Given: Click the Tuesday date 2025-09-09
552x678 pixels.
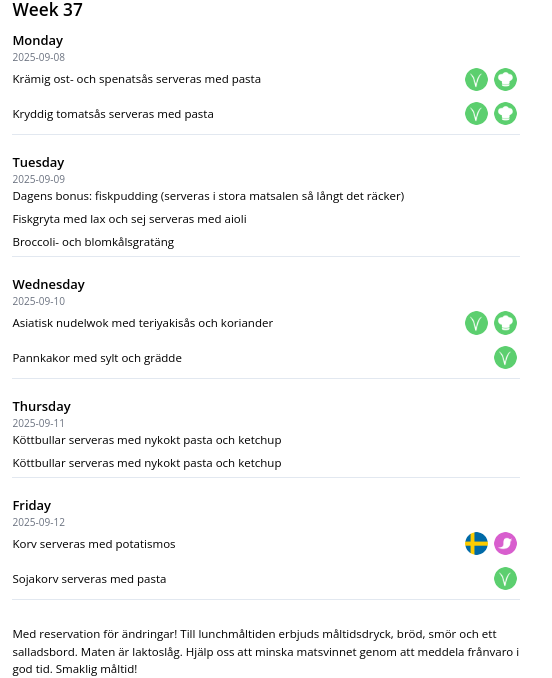Looking at the screenshot, I should click(x=38, y=179).
